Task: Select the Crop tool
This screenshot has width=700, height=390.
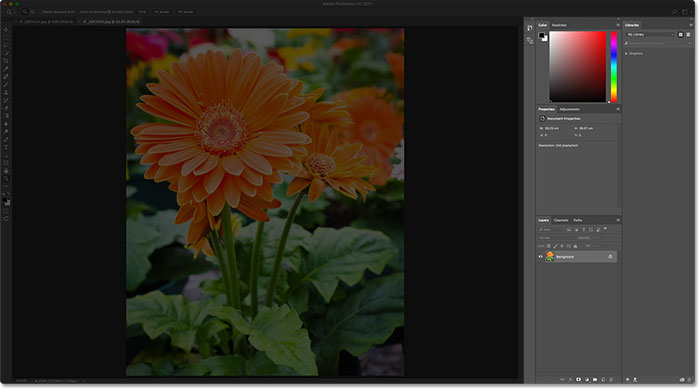Action: [6, 61]
